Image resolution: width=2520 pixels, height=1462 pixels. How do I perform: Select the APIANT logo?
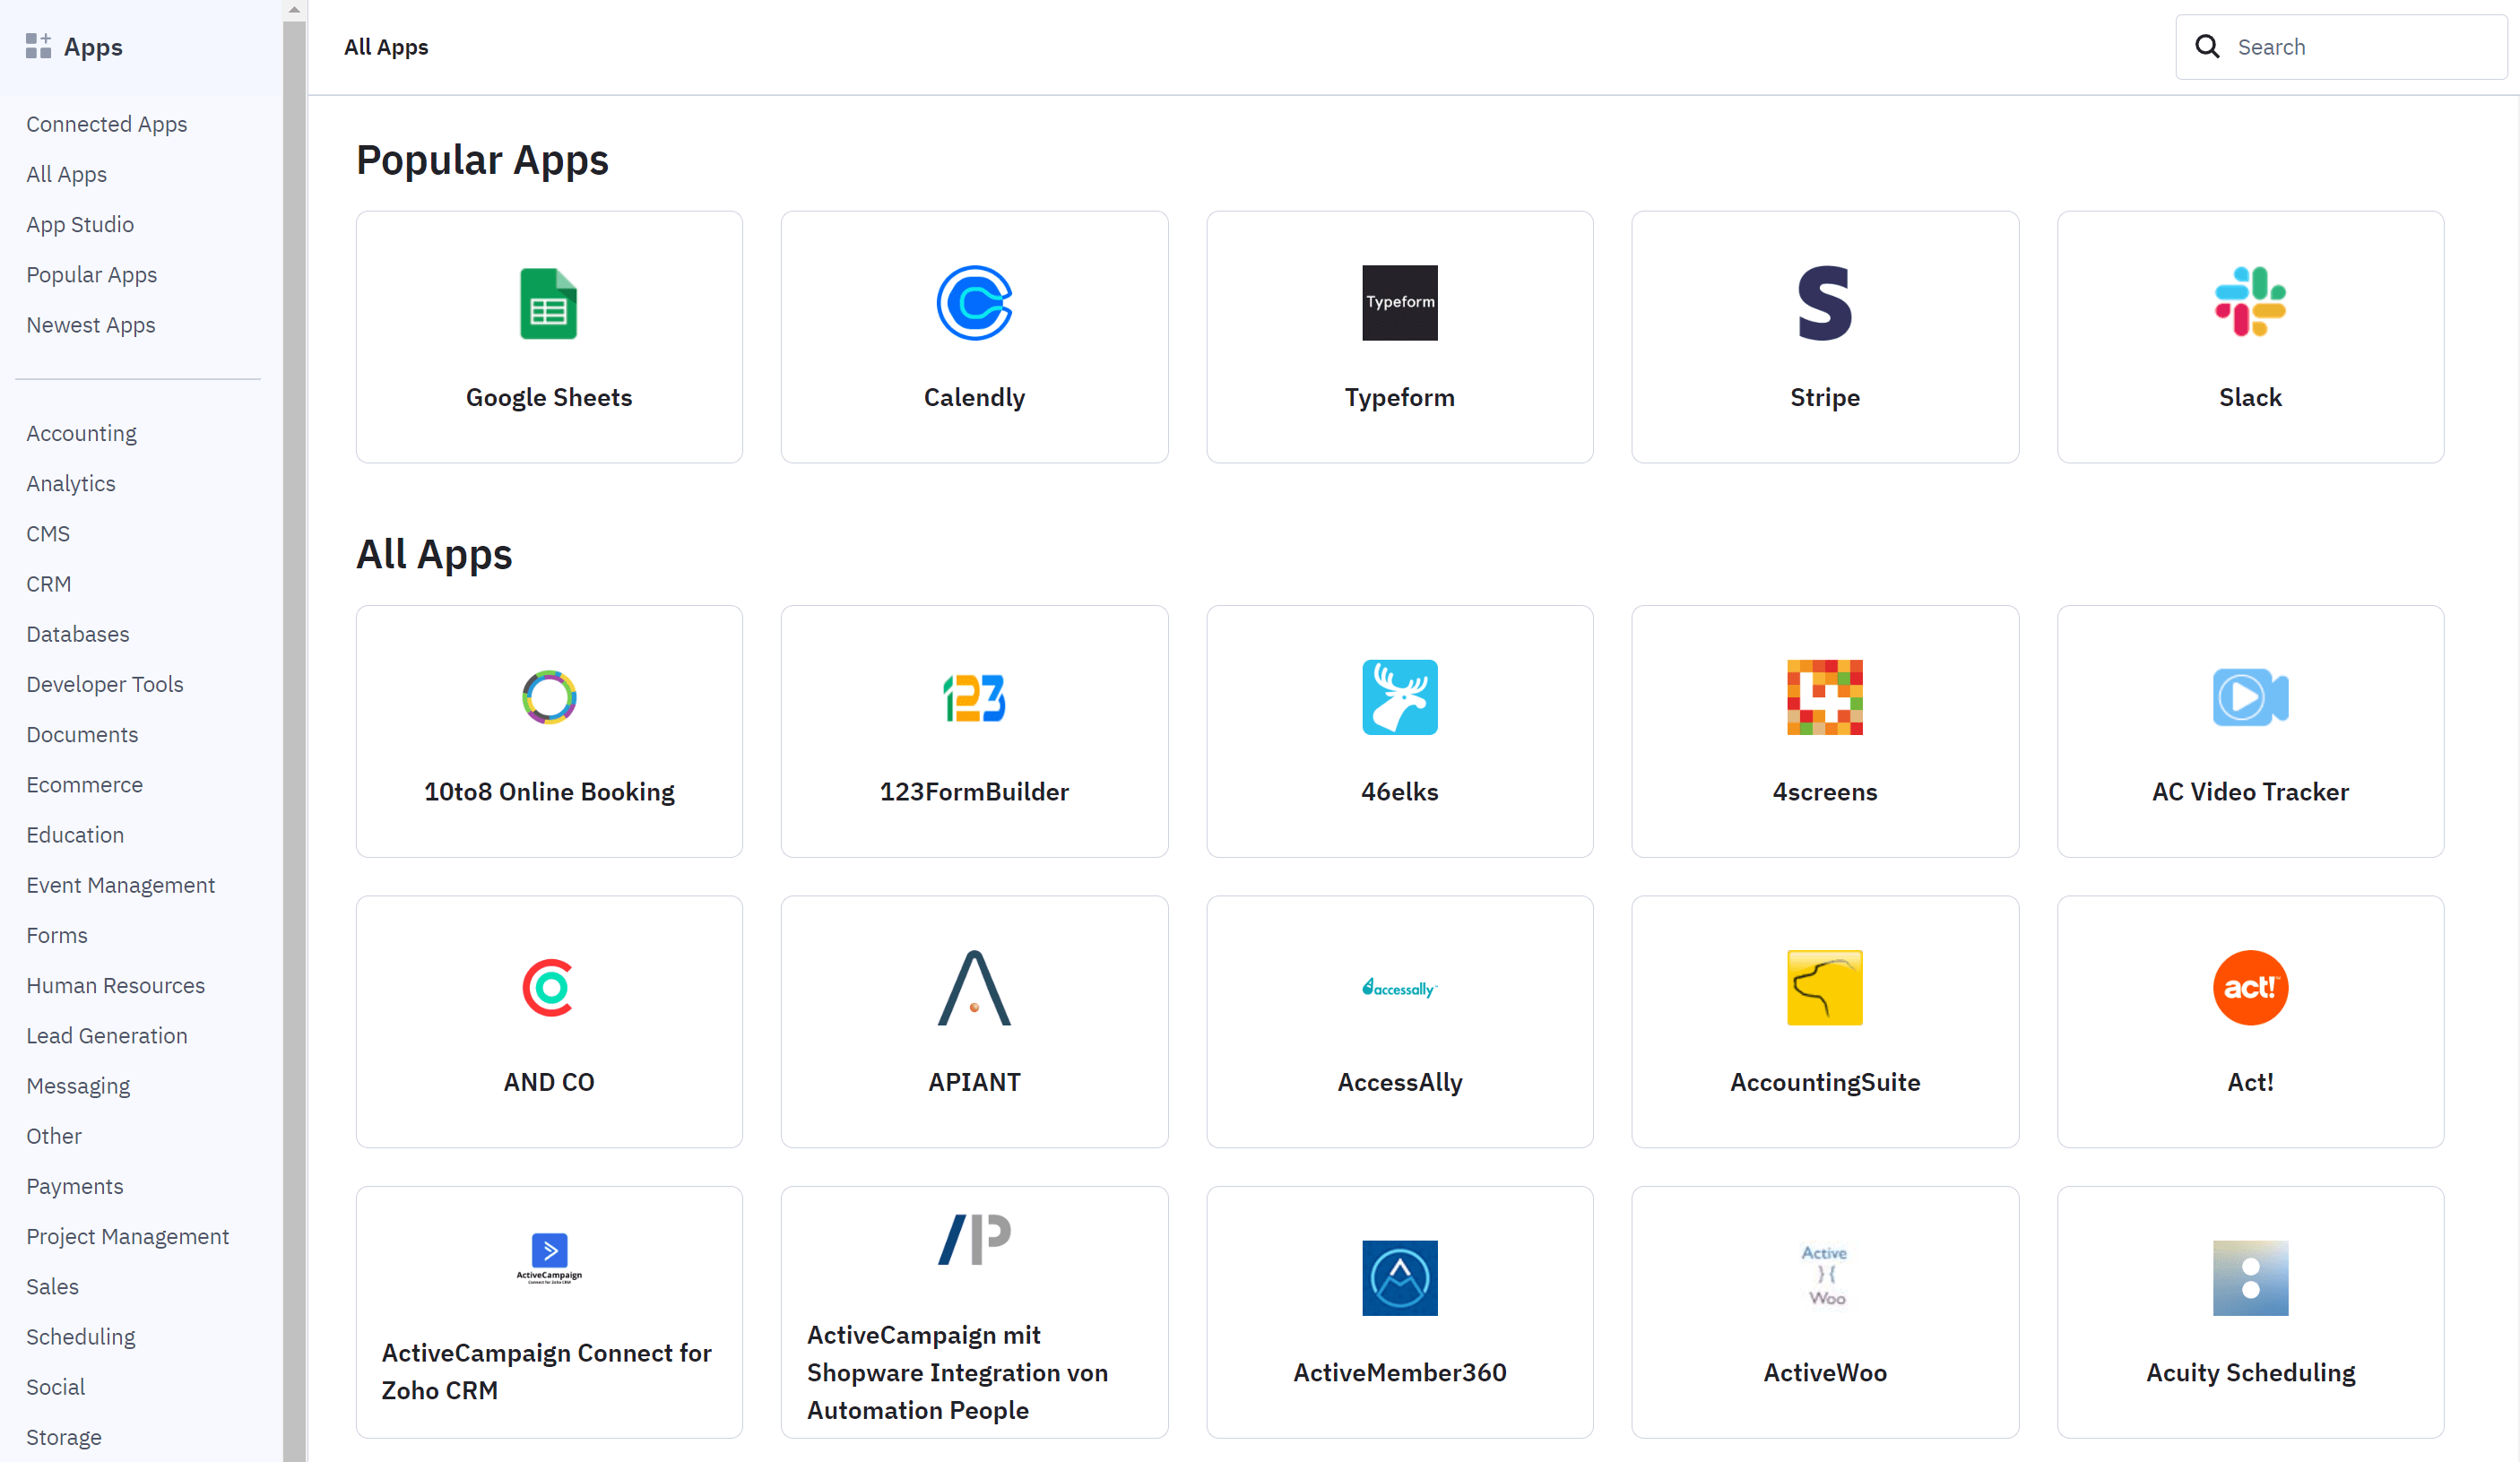[x=974, y=987]
